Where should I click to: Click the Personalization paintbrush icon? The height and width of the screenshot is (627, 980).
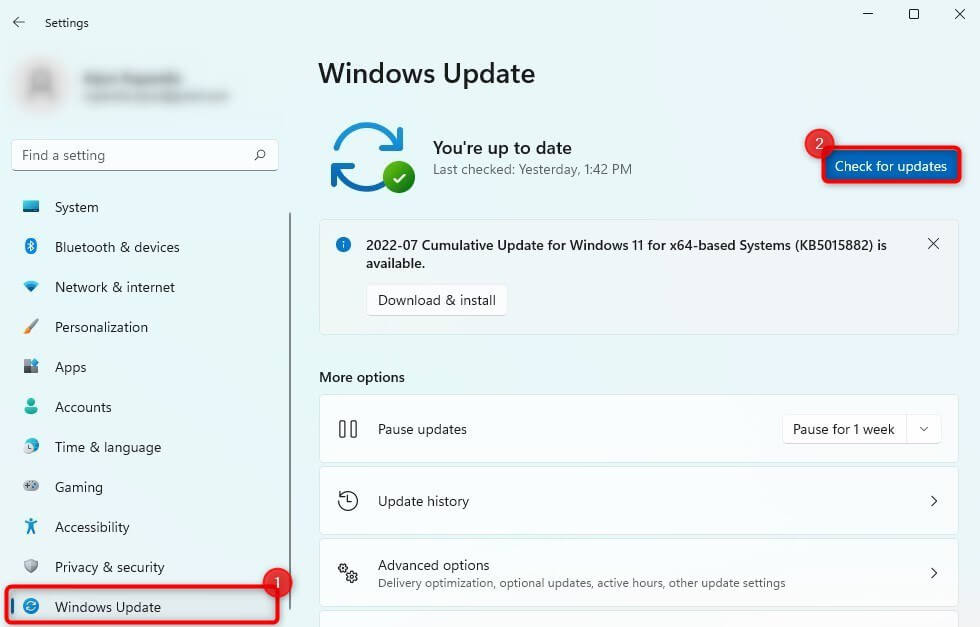pos(31,326)
